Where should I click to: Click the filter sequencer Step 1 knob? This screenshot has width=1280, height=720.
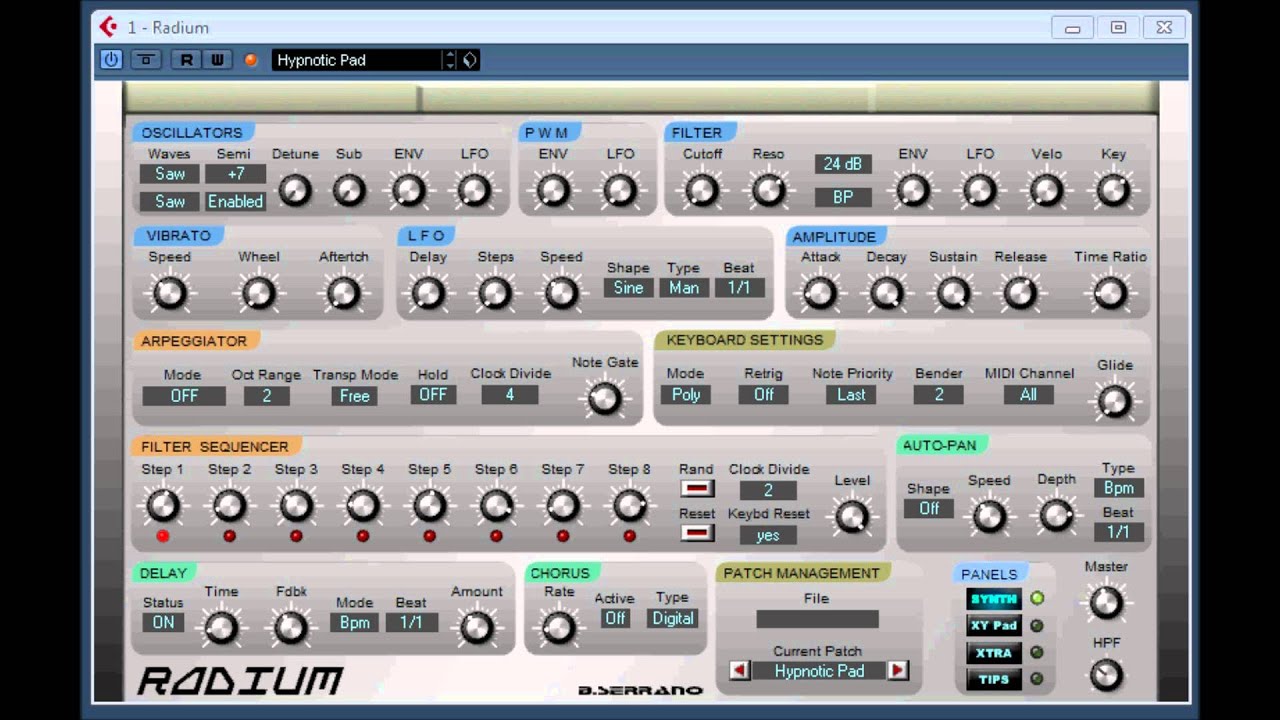[162, 506]
